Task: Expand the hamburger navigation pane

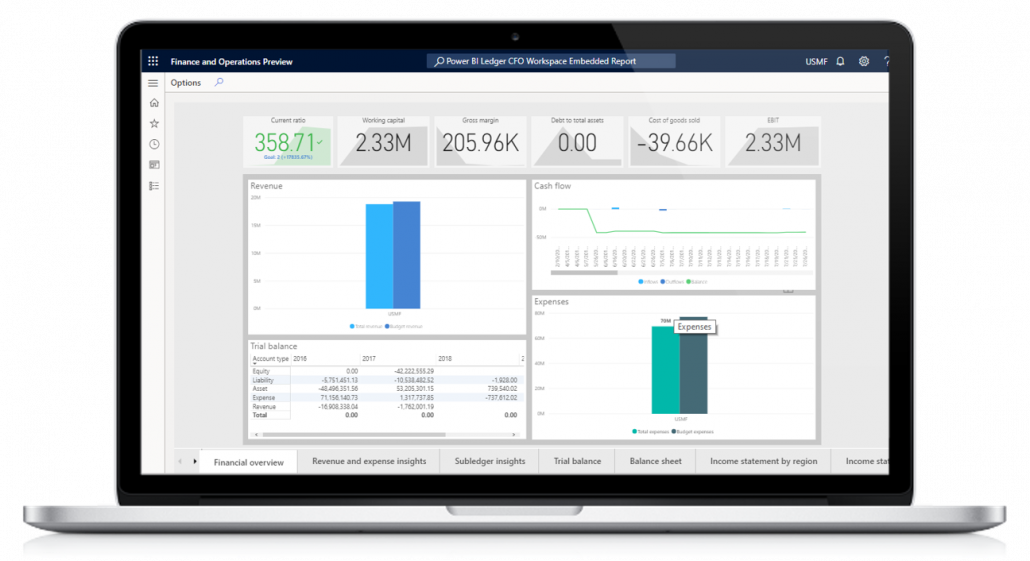Action: point(153,83)
